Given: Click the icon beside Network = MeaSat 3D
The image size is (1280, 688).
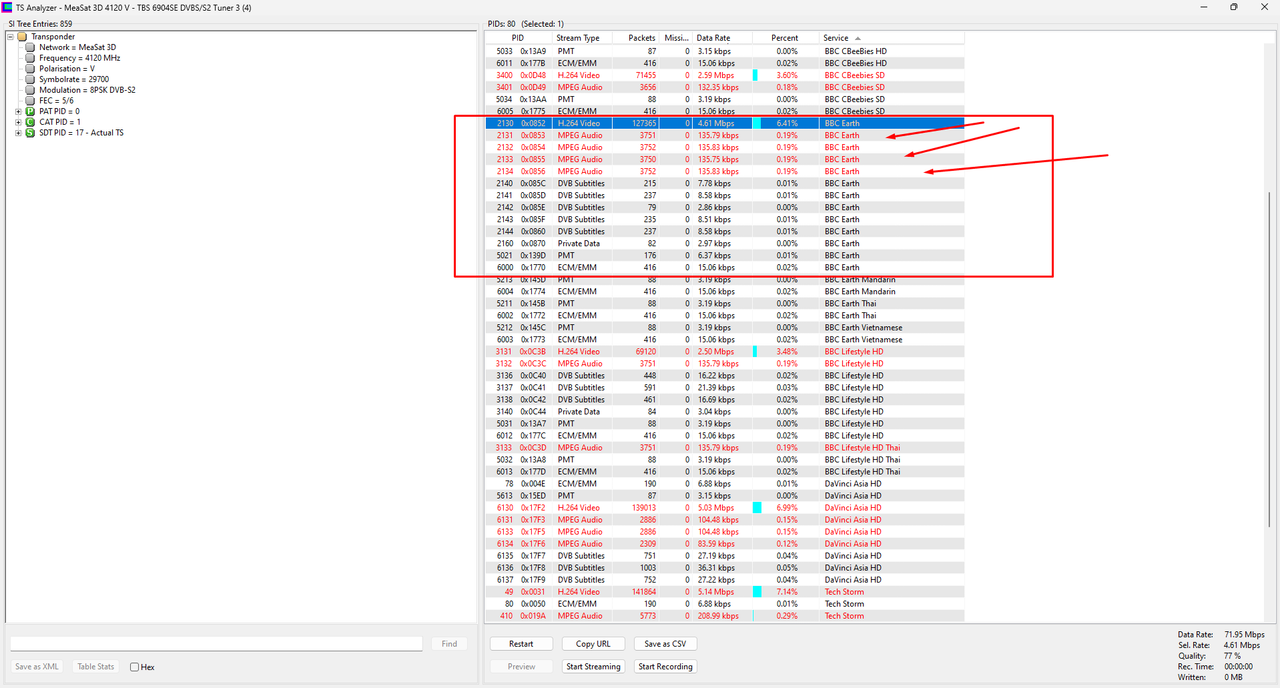Looking at the screenshot, I should 31,47.
